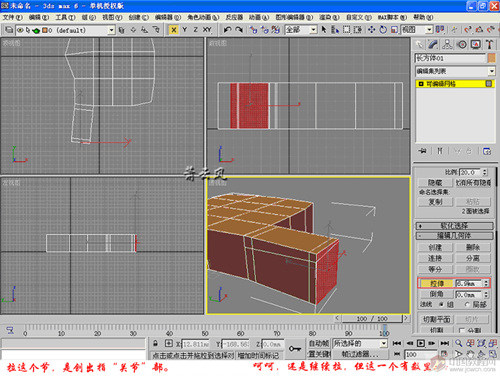This screenshot has width=500, height=376.
Task: Click the 100 / 100 time slider
Action: (x=372, y=318)
